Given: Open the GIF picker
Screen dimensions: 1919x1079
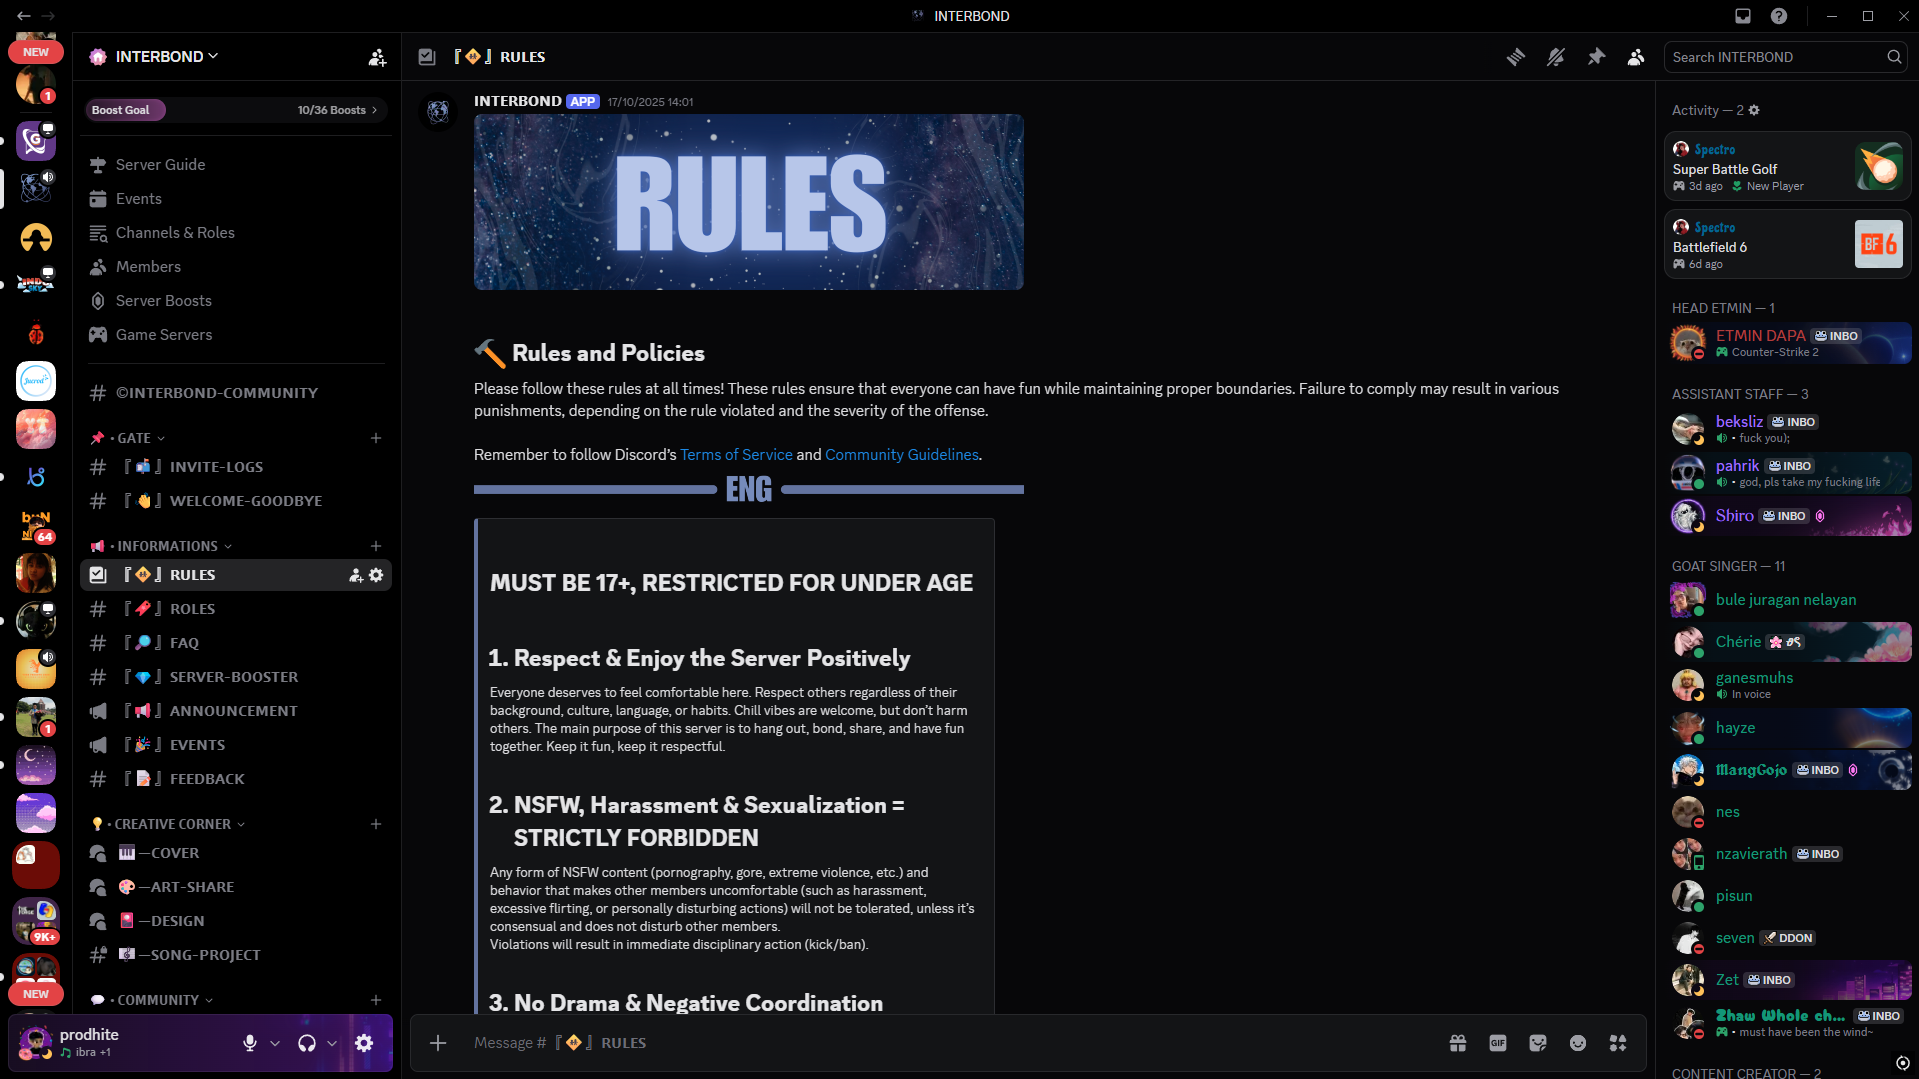Looking at the screenshot, I should (1498, 1043).
